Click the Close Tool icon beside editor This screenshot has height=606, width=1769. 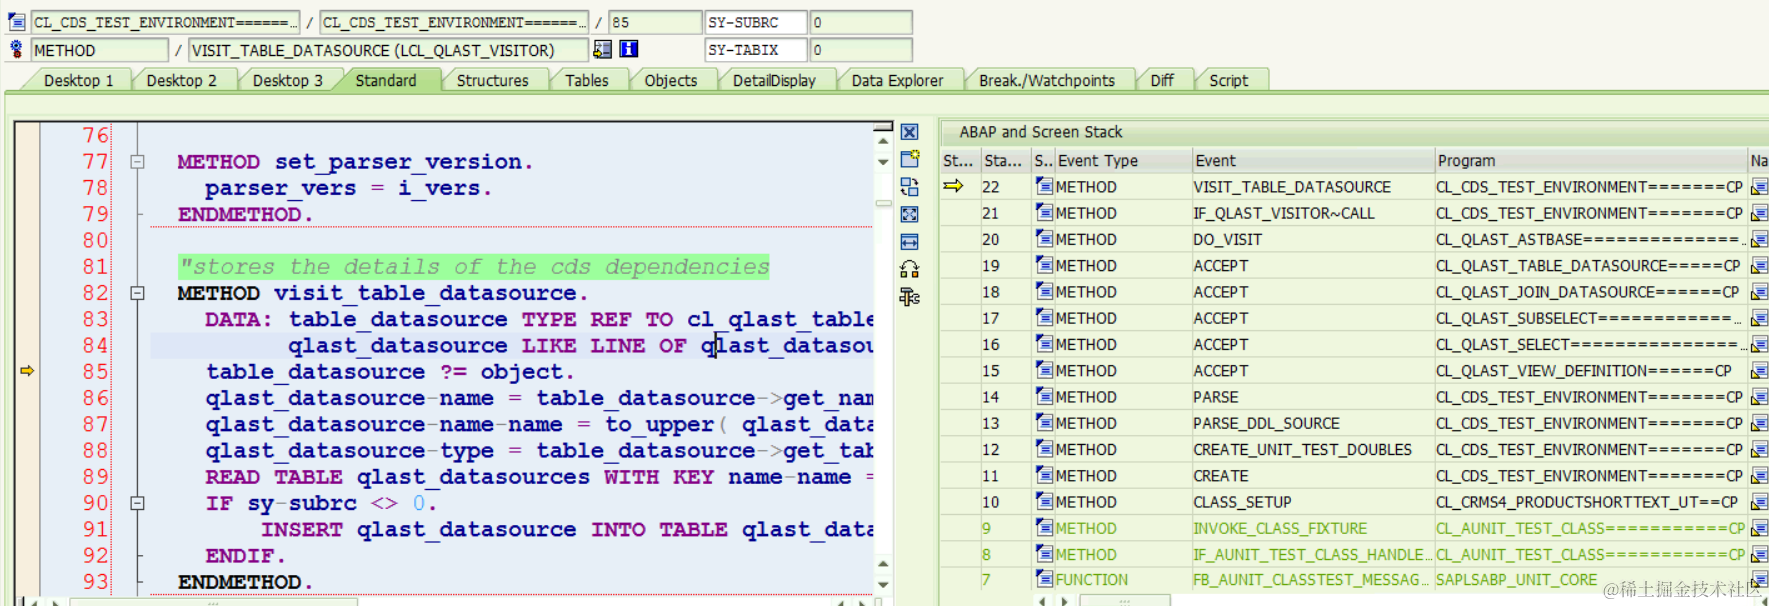click(x=909, y=132)
